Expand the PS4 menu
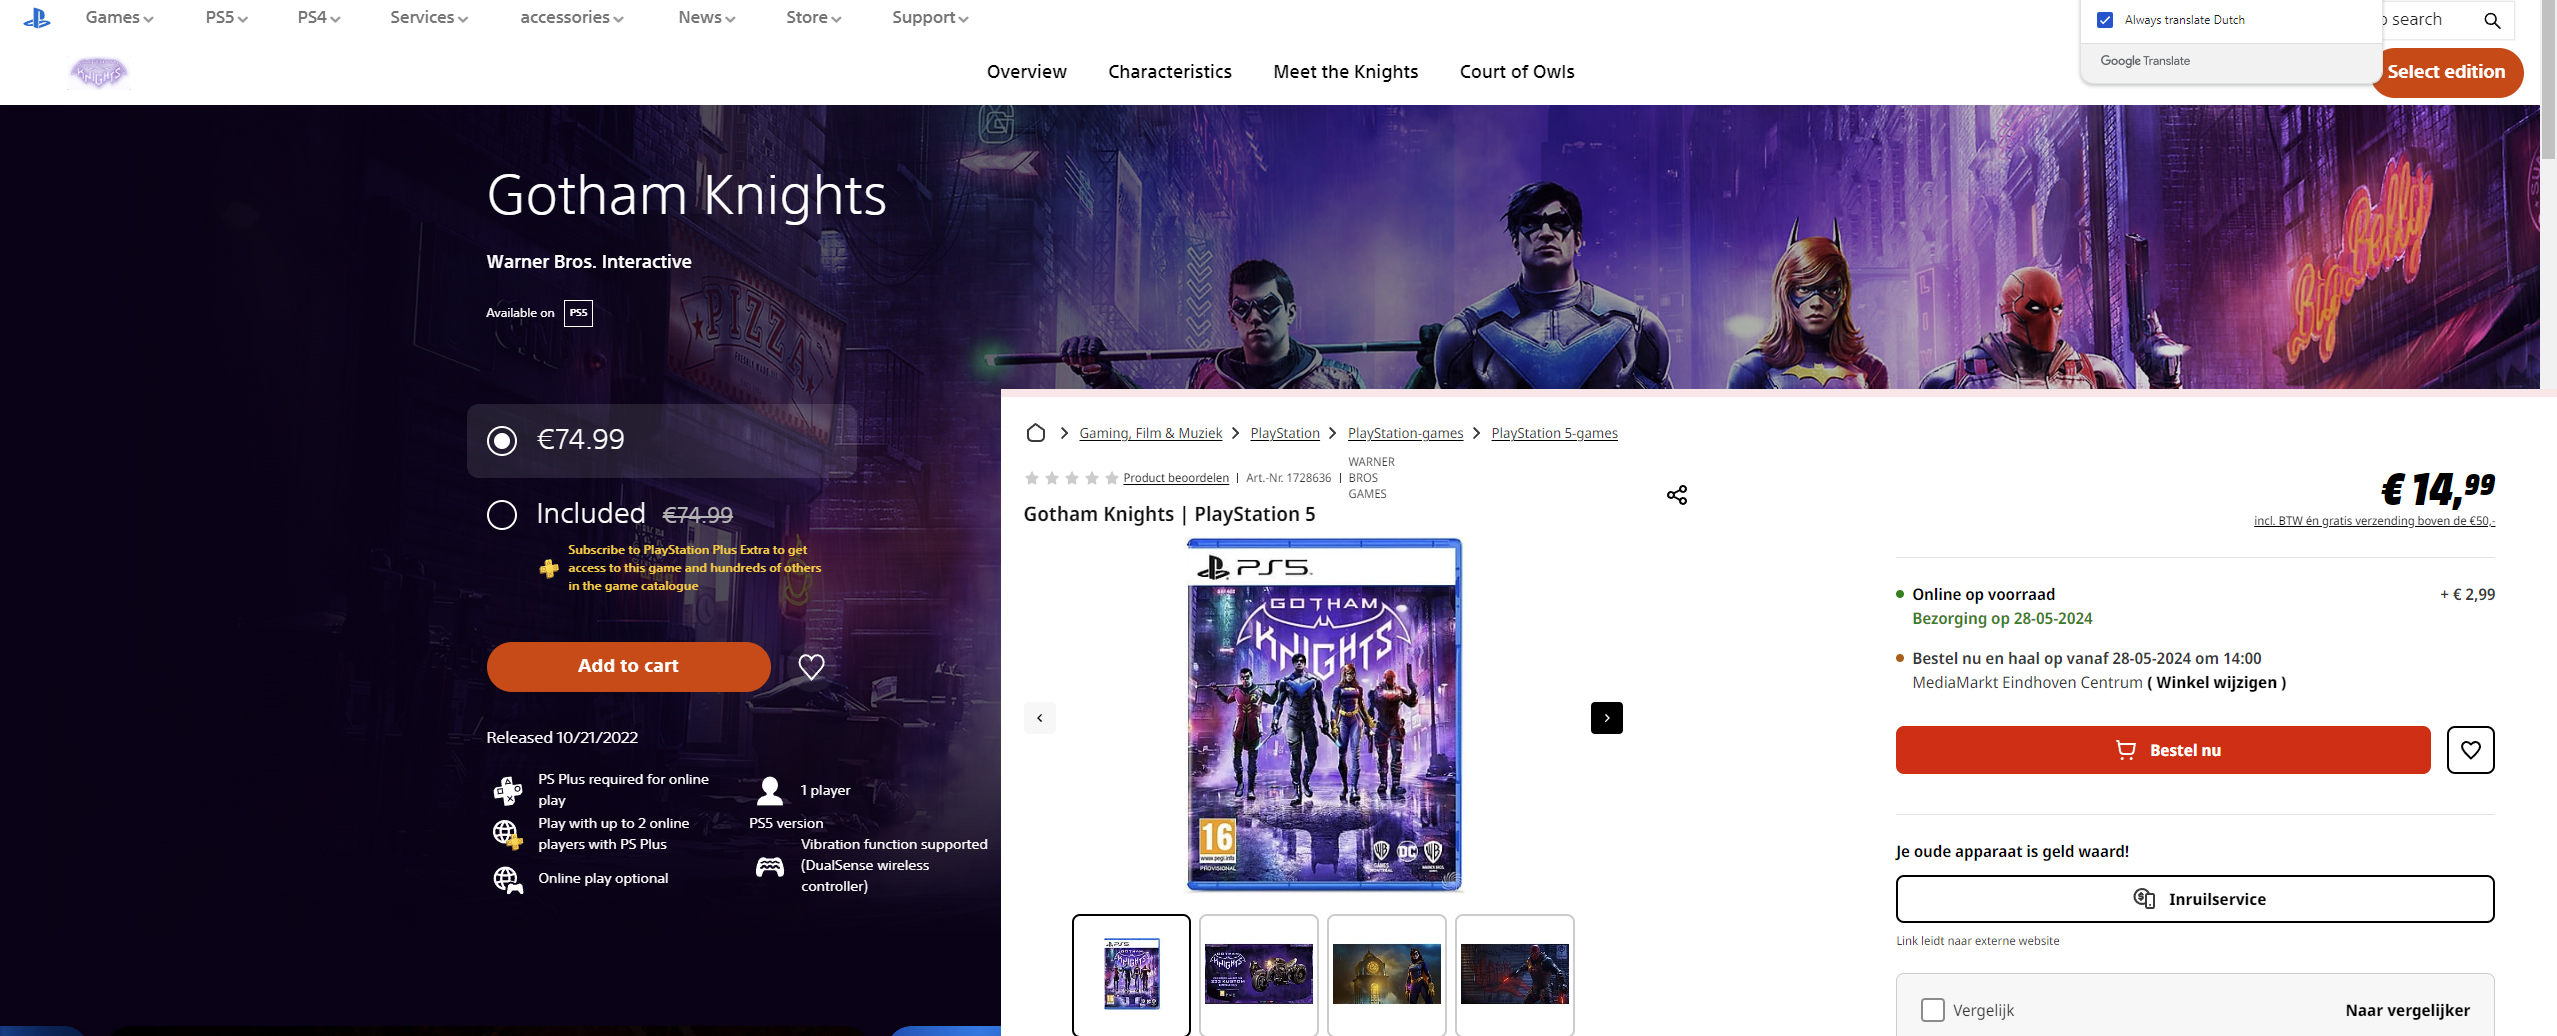This screenshot has width=2557, height=1036. pyautogui.click(x=318, y=18)
